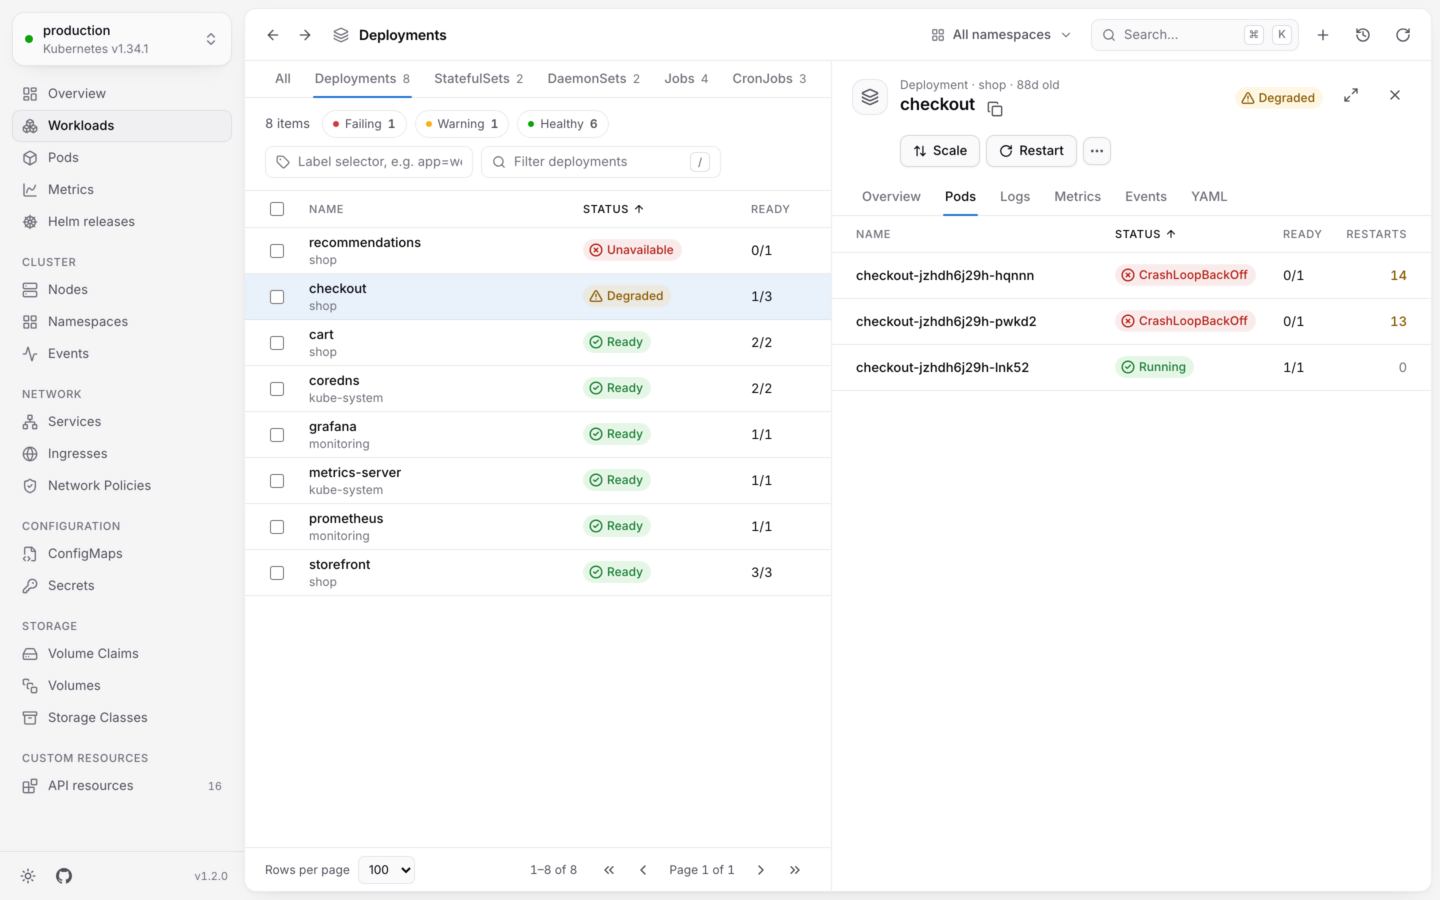Click the Restart button
This screenshot has height=900, width=1440.
[1031, 151]
